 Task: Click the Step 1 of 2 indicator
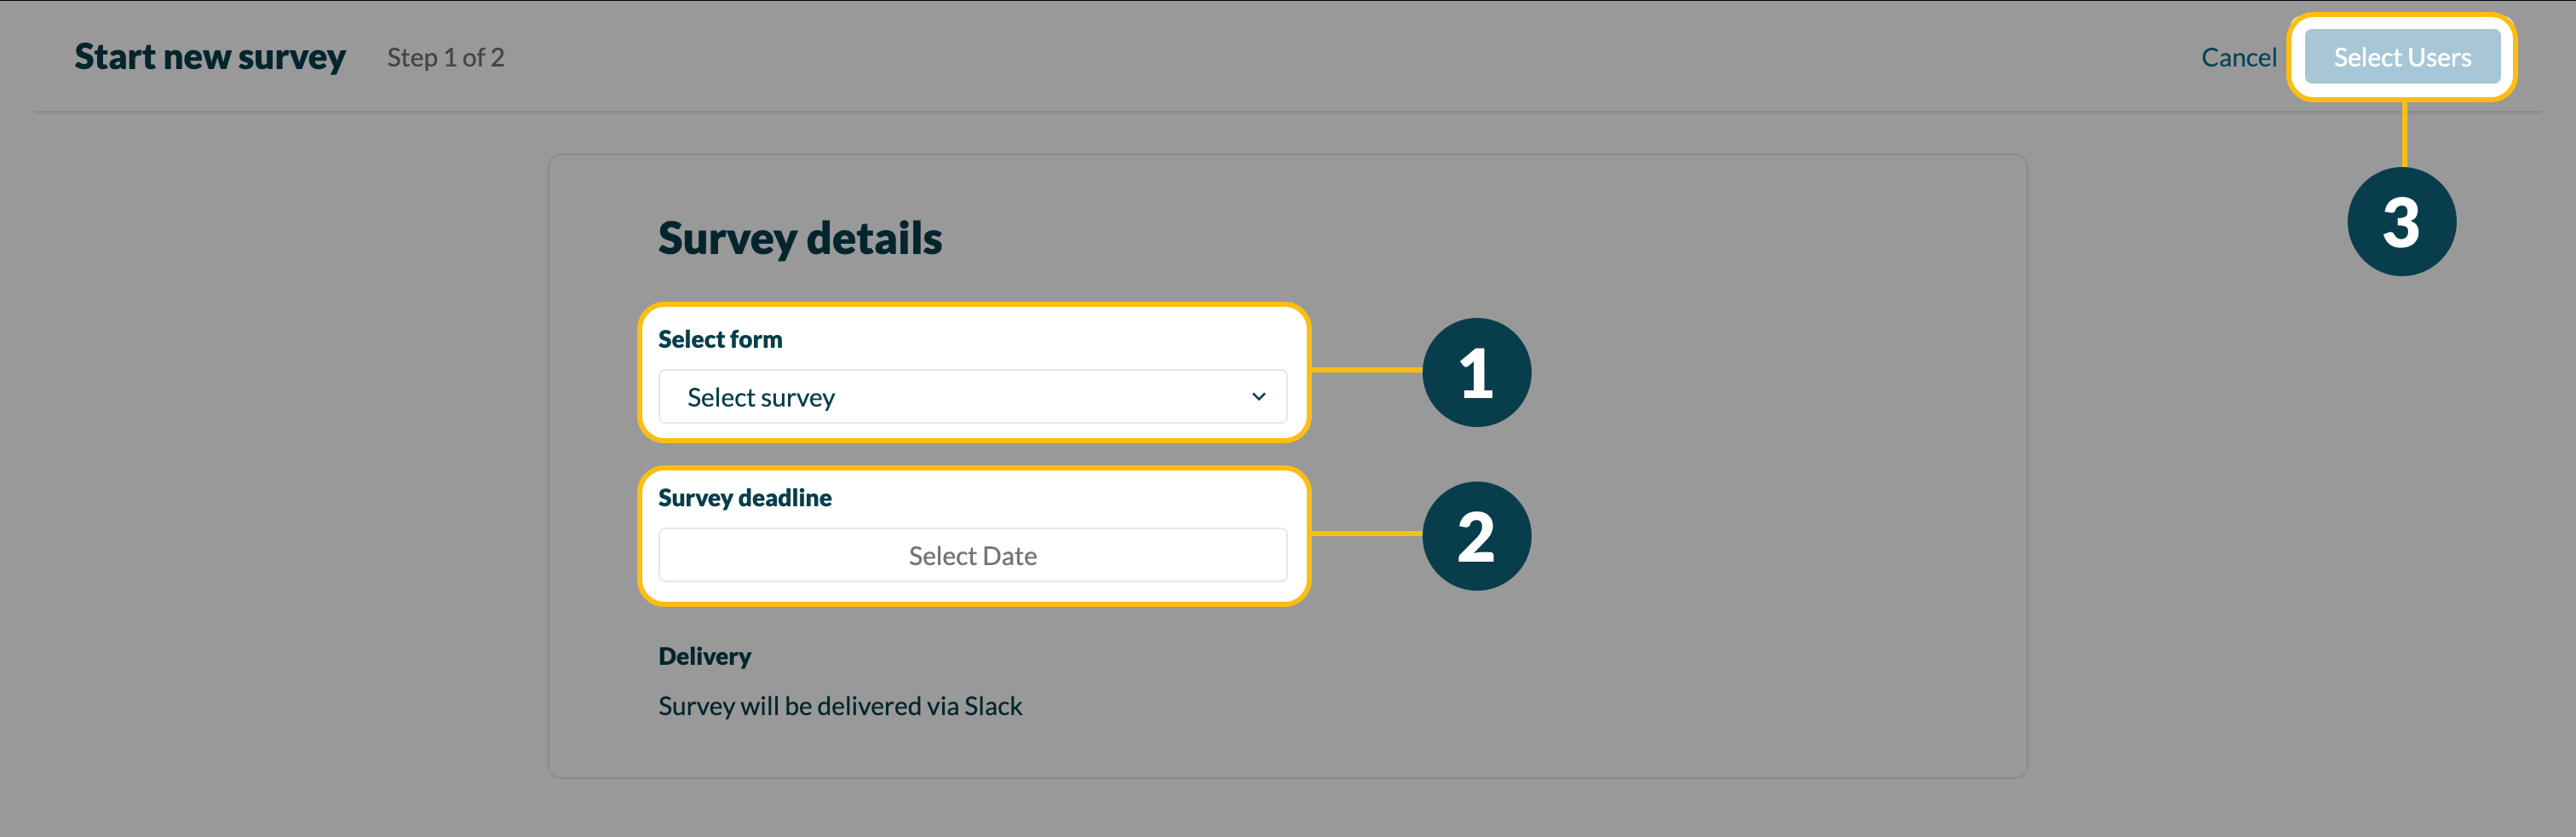click(445, 58)
